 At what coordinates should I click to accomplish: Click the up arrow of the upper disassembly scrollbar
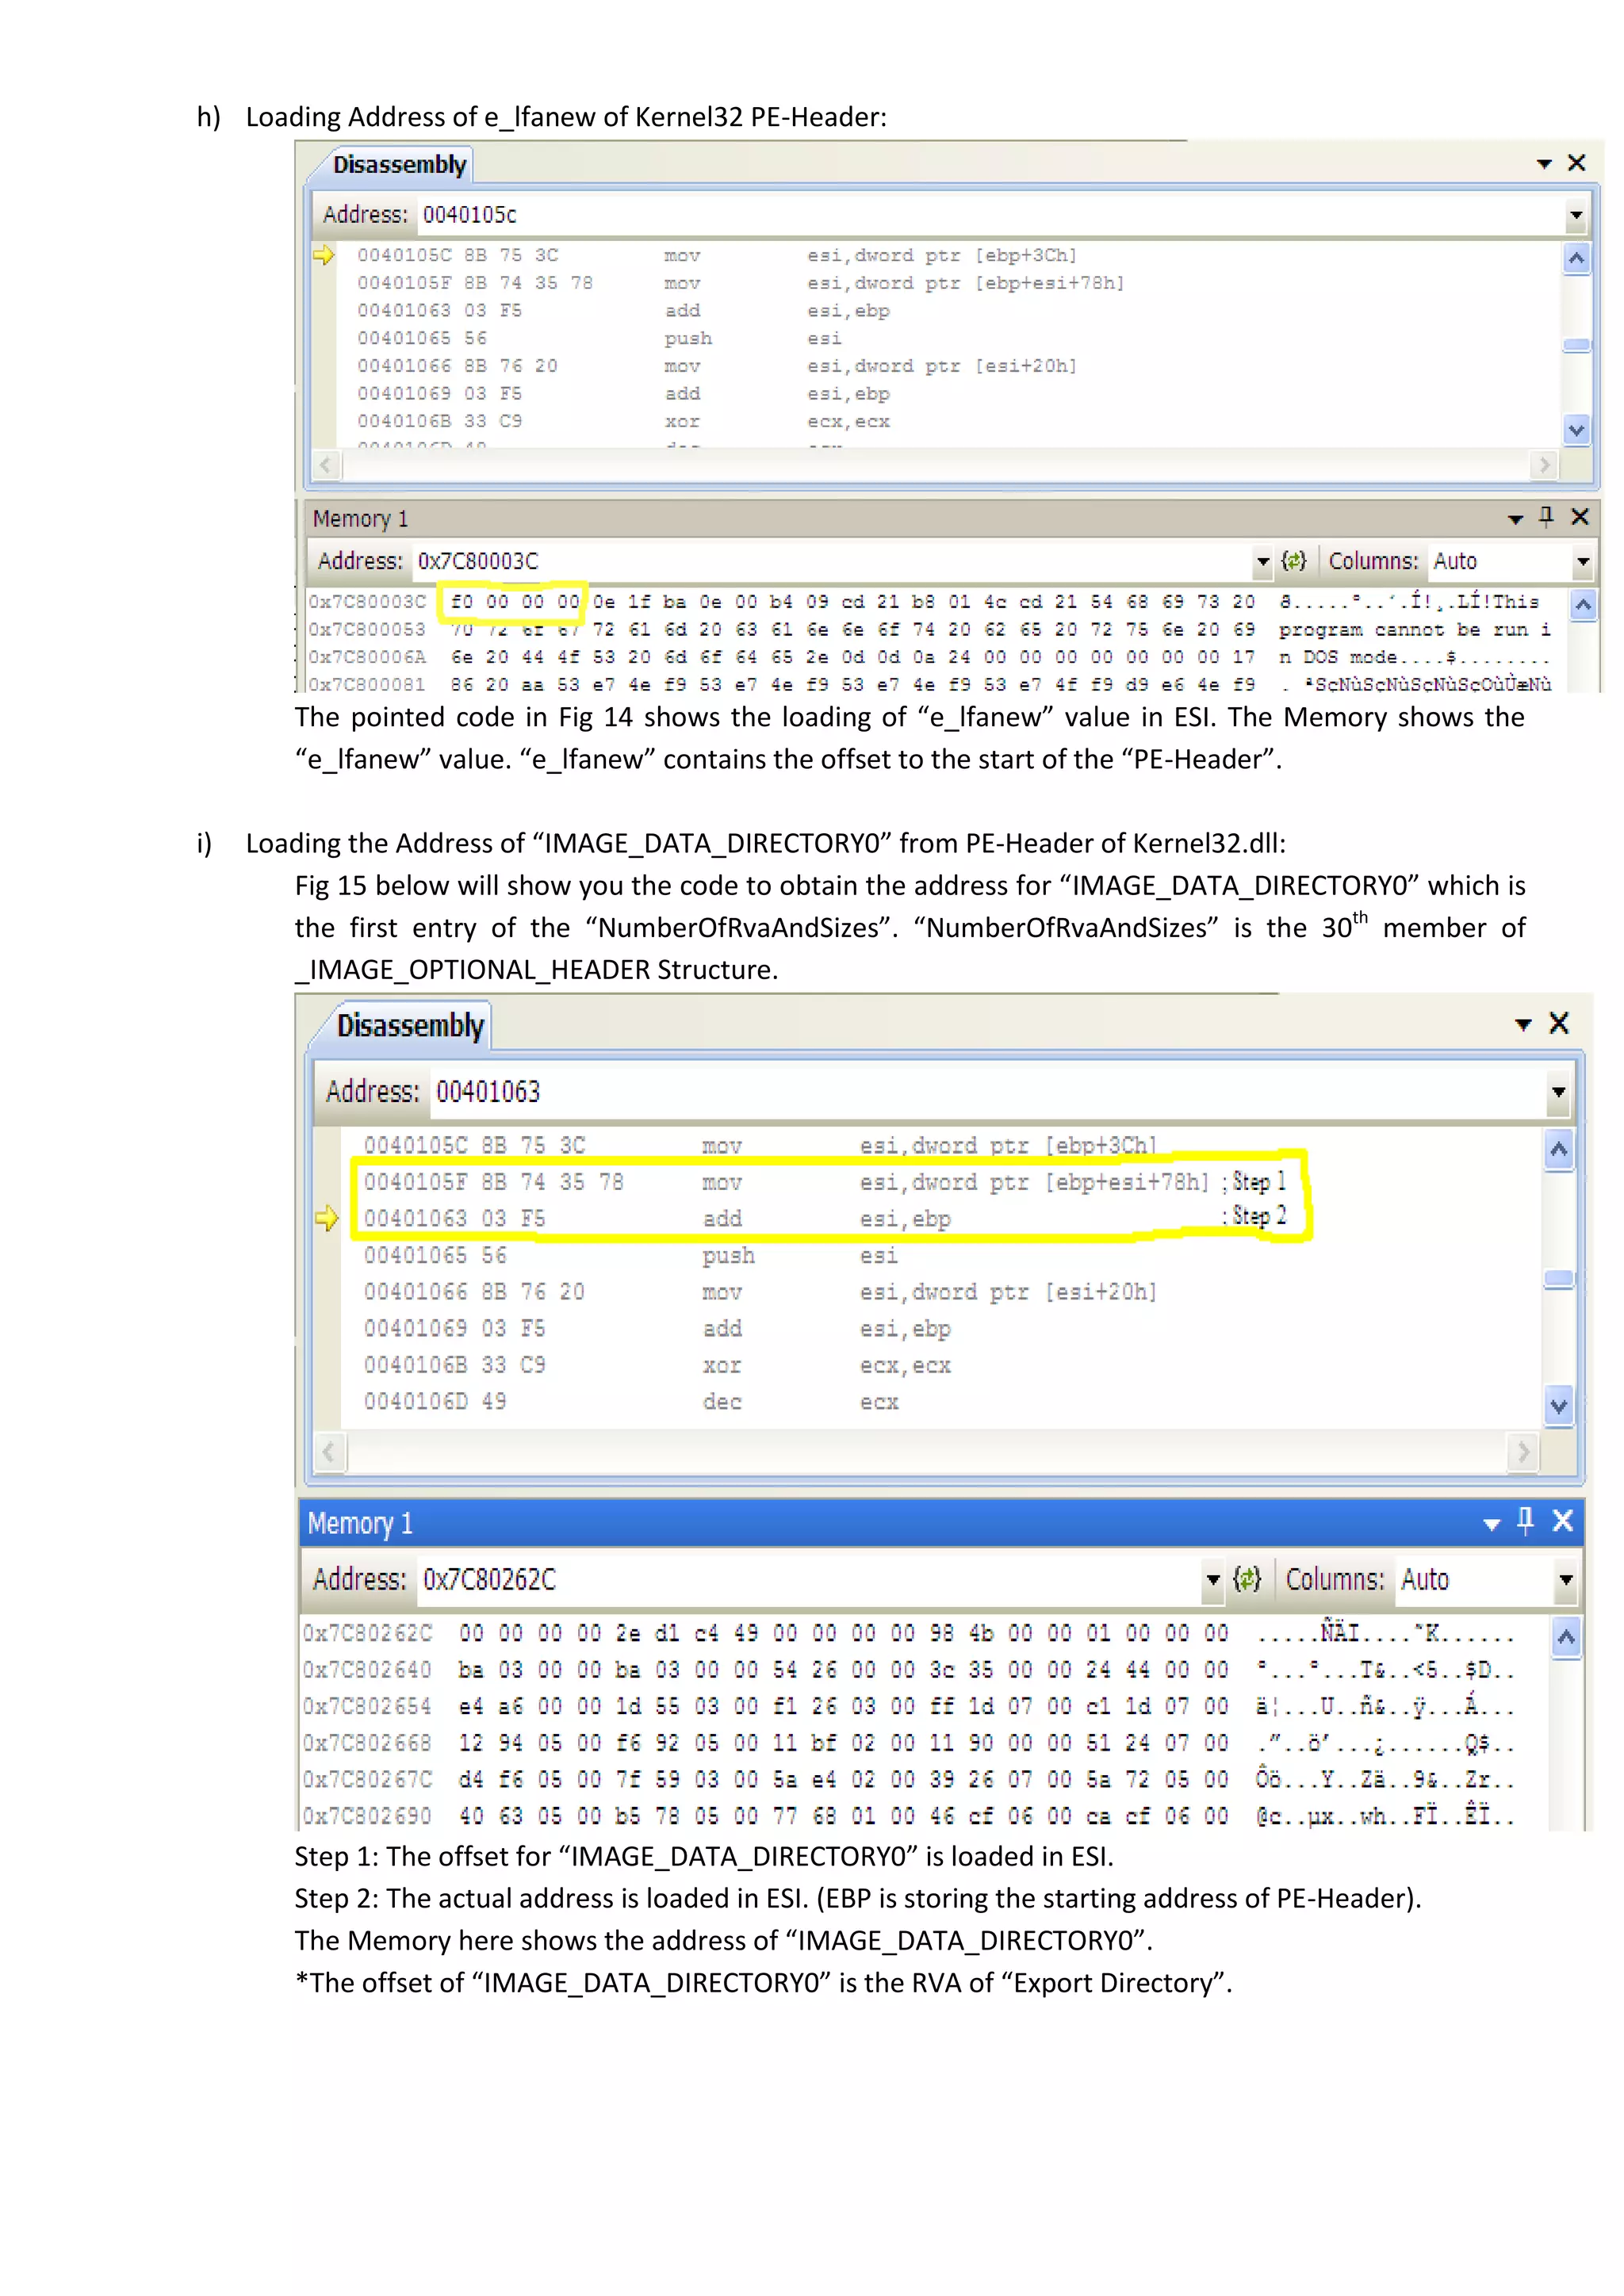[x=1576, y=259]
